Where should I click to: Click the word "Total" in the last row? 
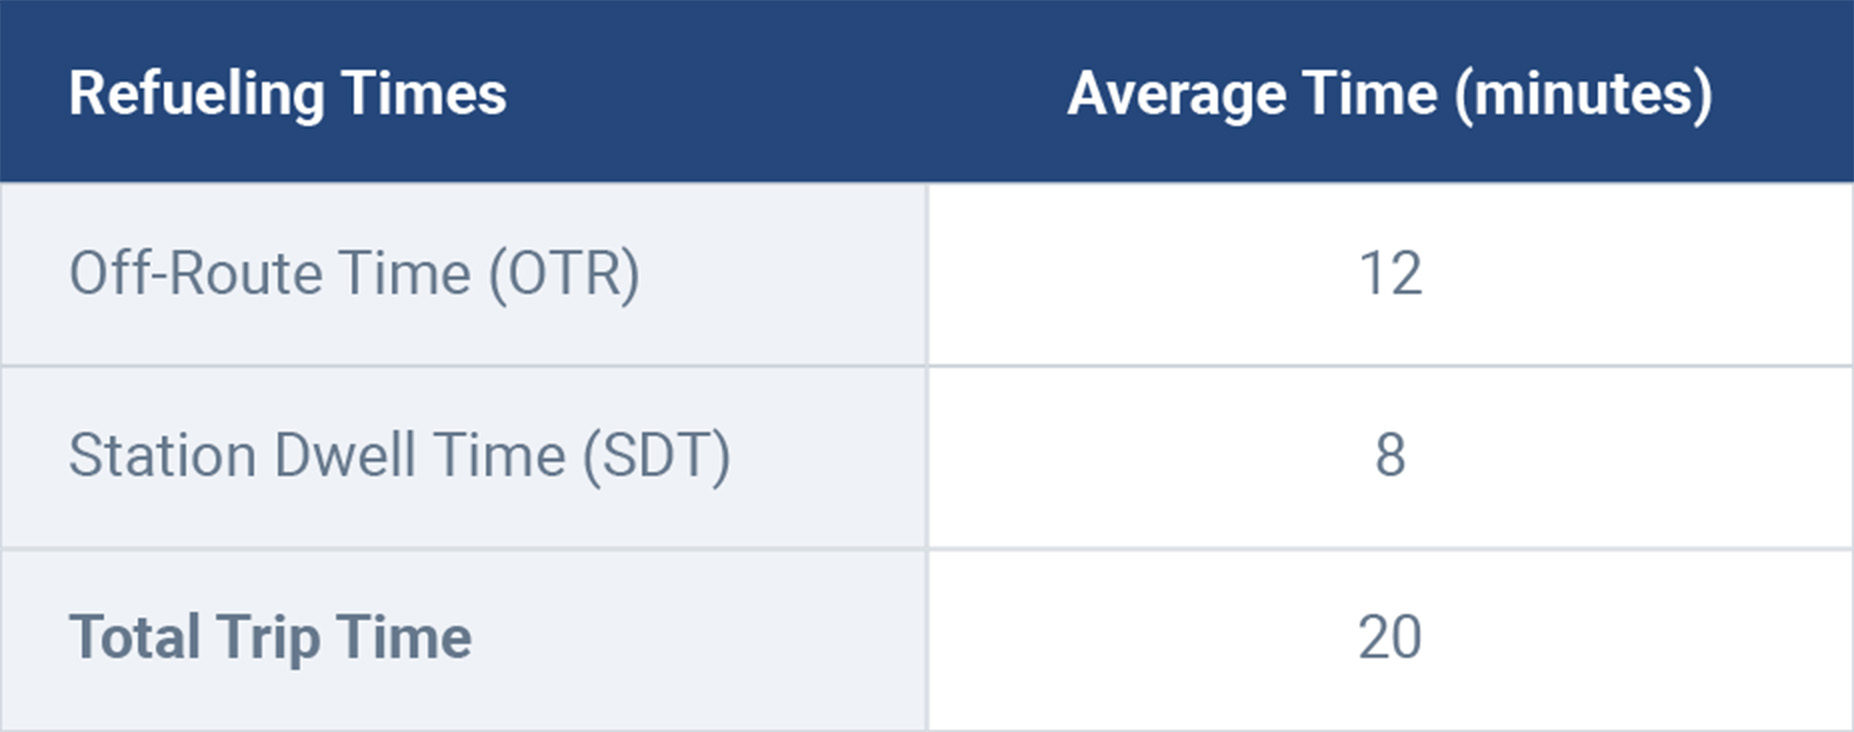[x=134, y=638]
